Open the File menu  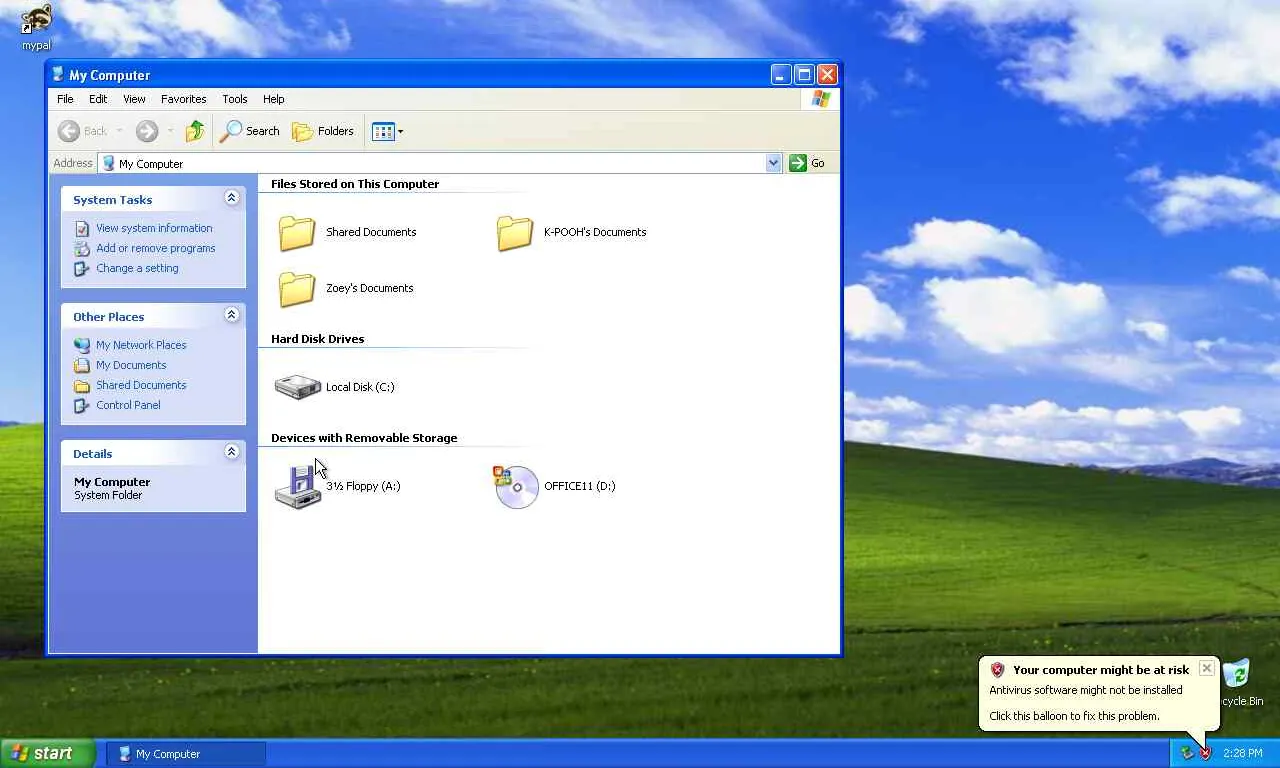tap(65, 99)
